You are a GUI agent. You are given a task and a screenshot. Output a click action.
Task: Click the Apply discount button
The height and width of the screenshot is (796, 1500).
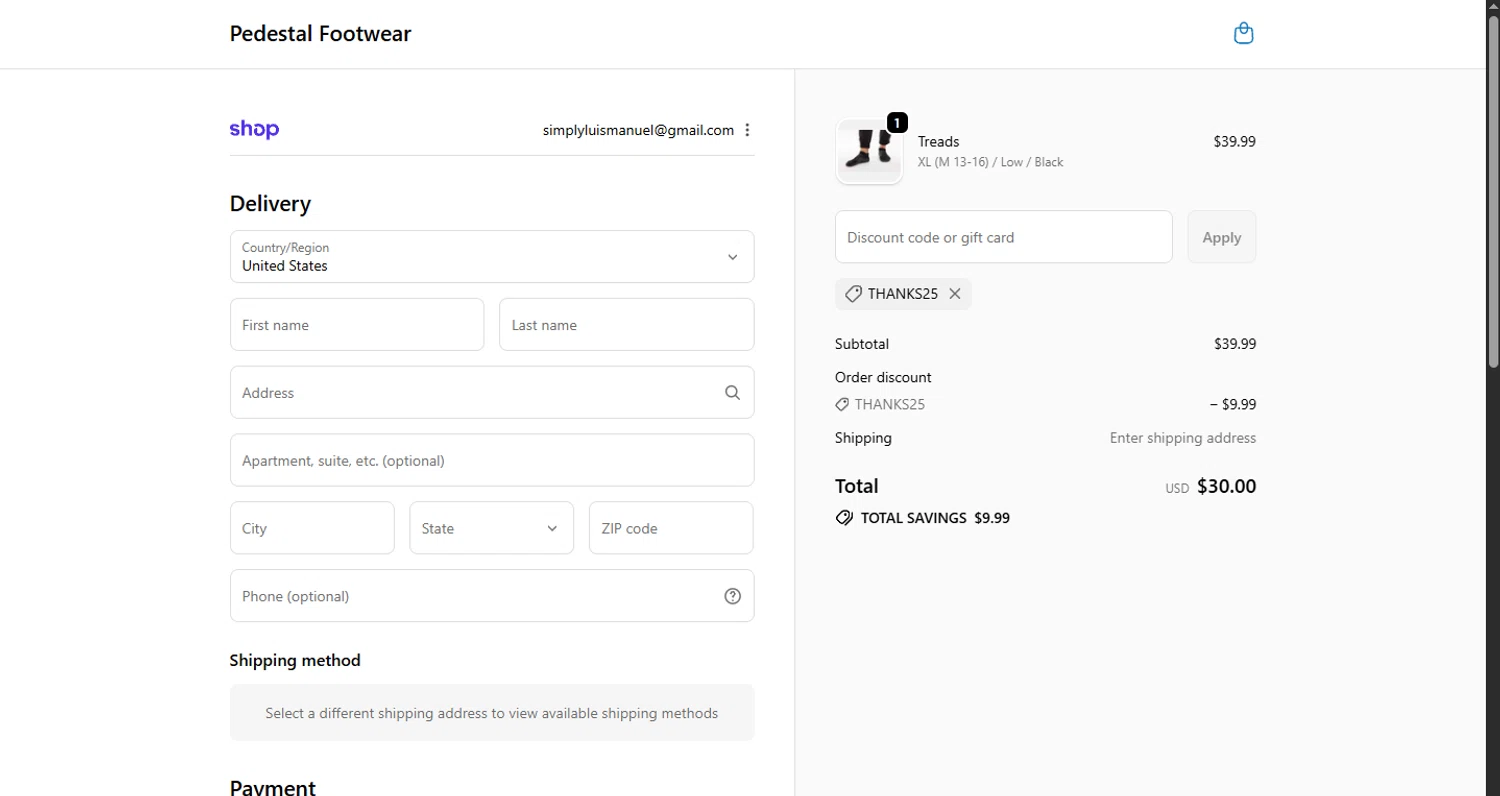click(x=1221, y=237)
